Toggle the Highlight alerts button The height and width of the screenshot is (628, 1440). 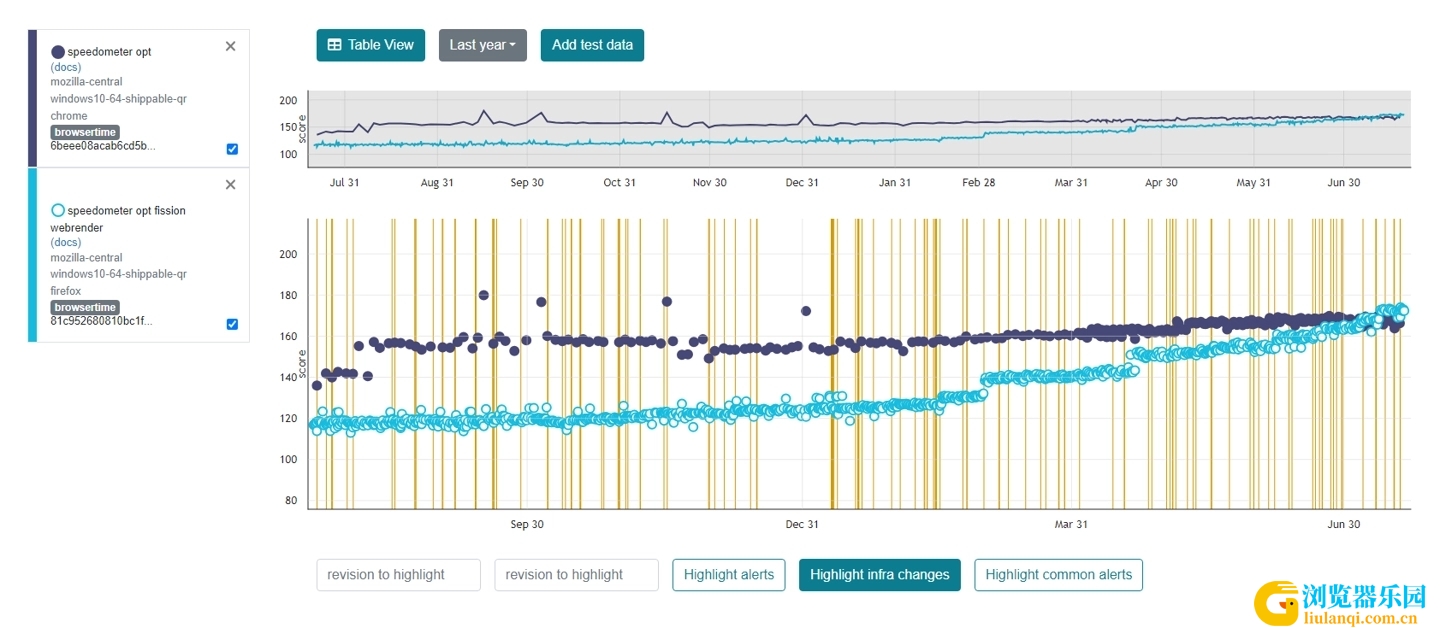tap(729, 575)
